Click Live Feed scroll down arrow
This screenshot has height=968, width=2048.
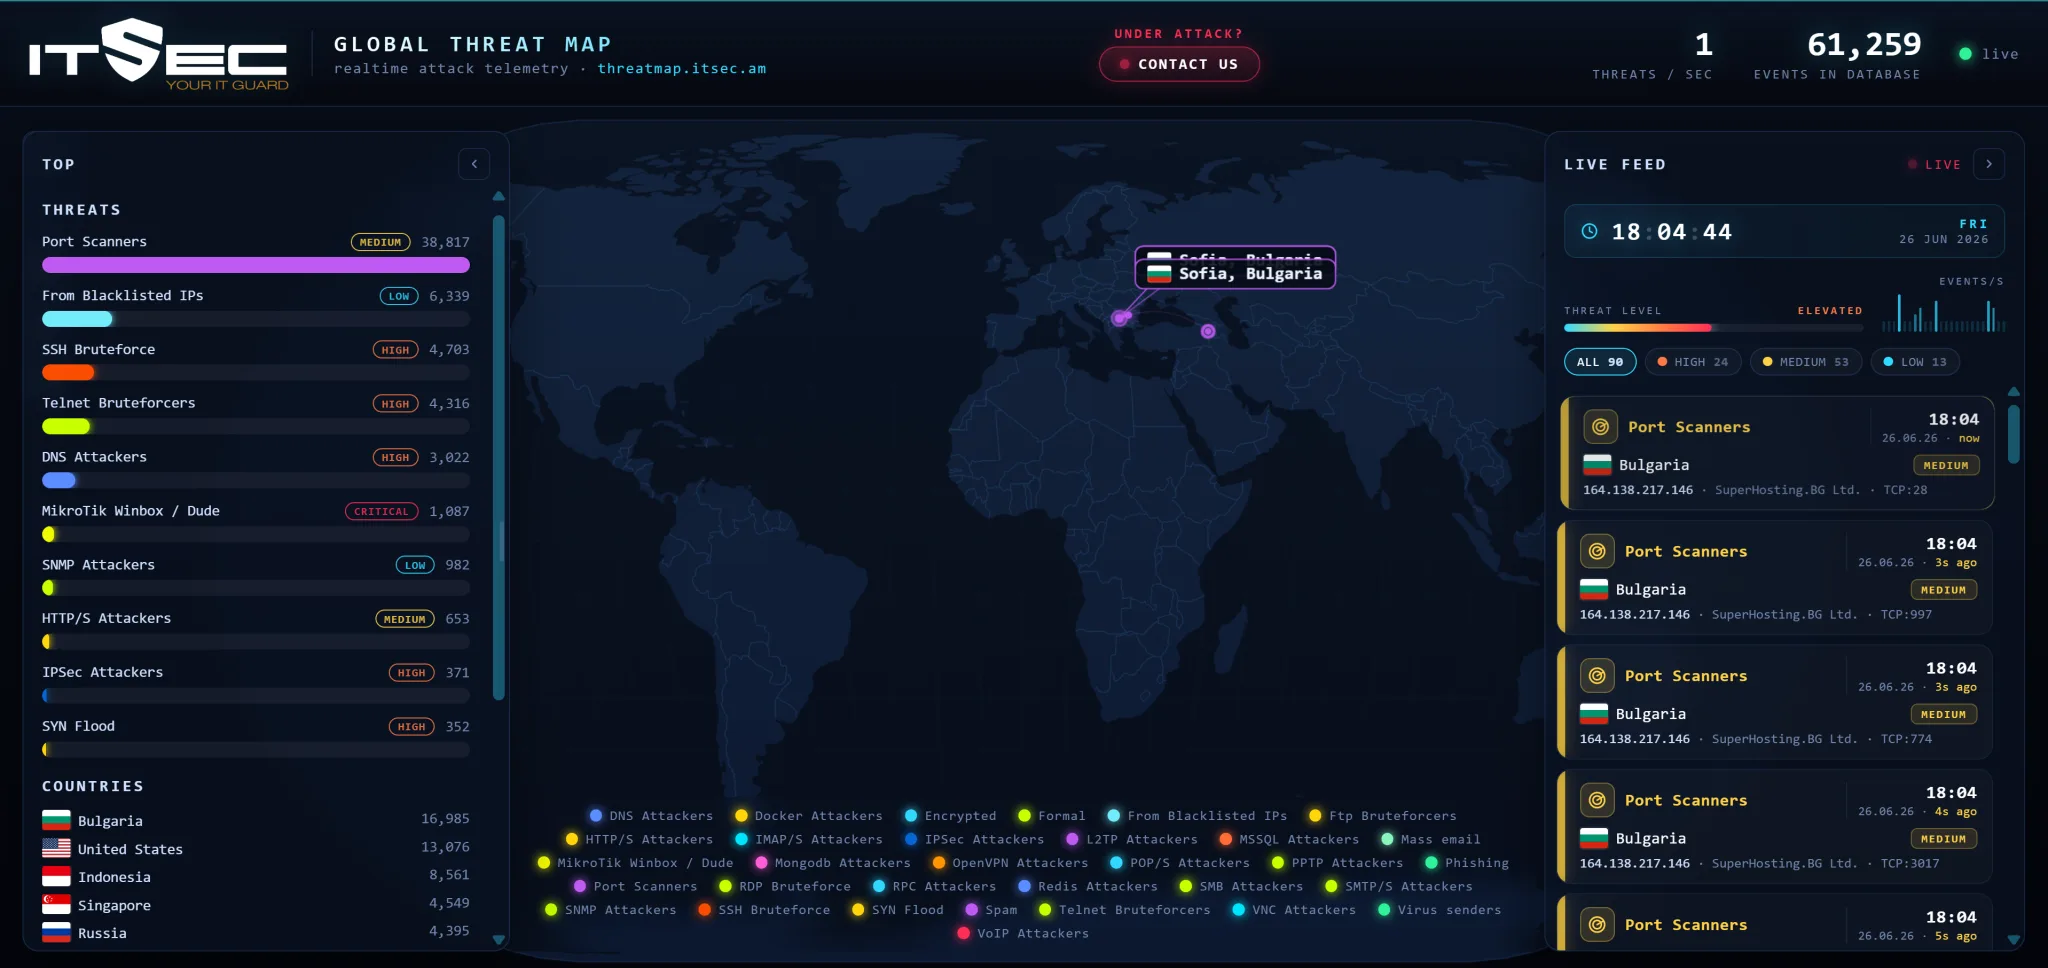tap(2014, 940)
